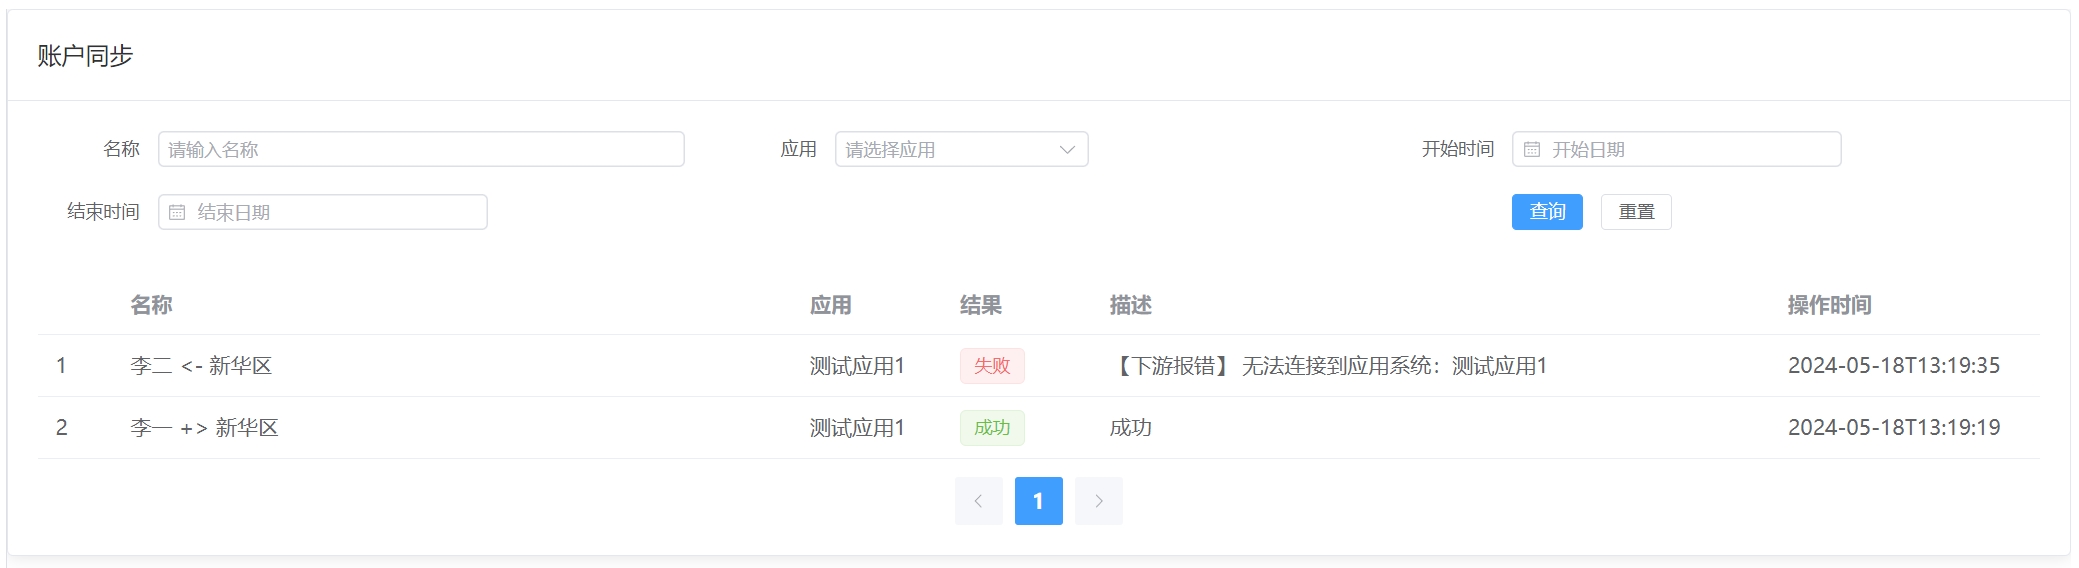Click the 失败 result tag
The image size is (2079, 568).
point(992,366)
